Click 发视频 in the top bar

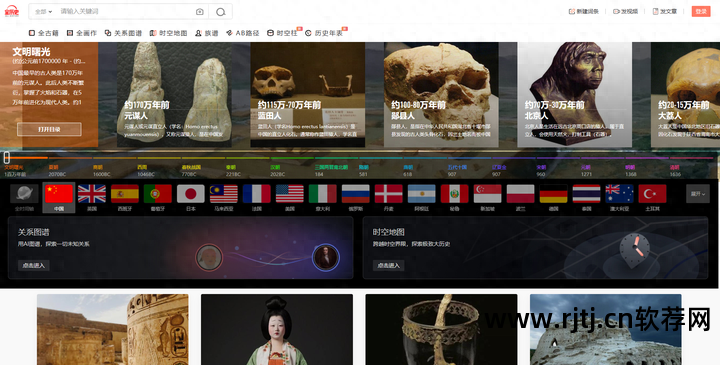tap(625, 11)
